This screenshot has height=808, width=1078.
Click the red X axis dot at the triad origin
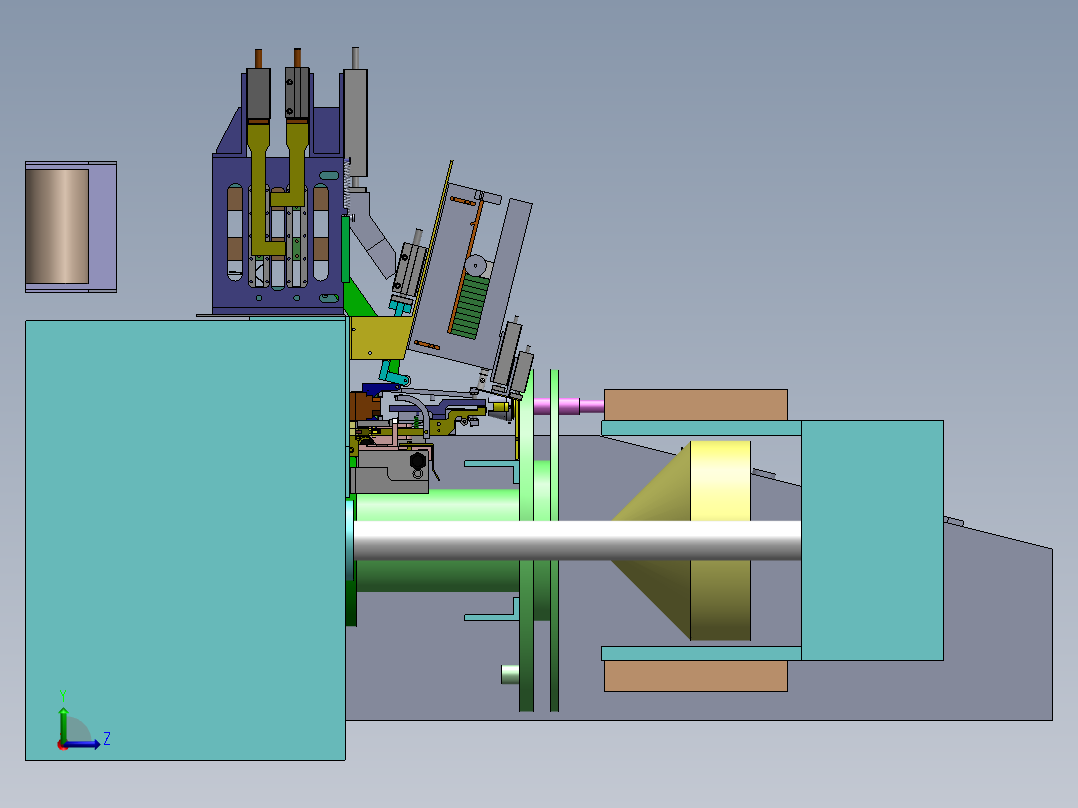(x=62, y=746)
